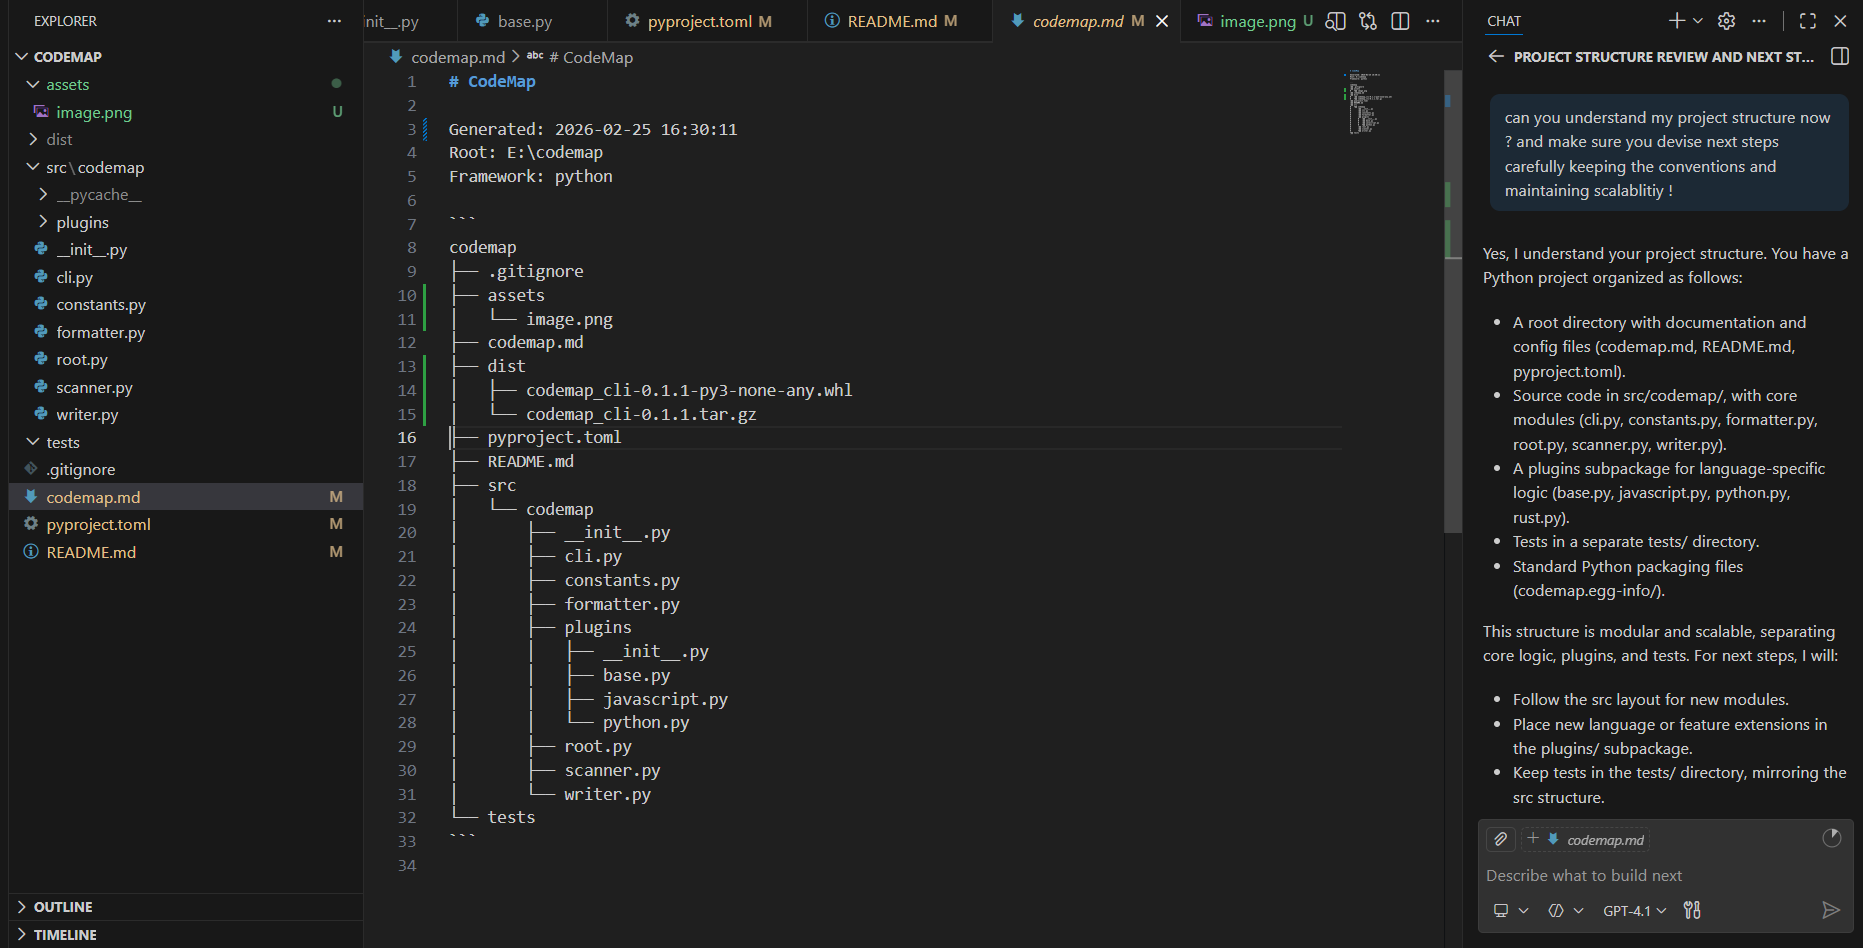This screenshot has height=948, width=1863.
Task: Toggle chat session sidebar layout icon
Action: point(1839,57)
